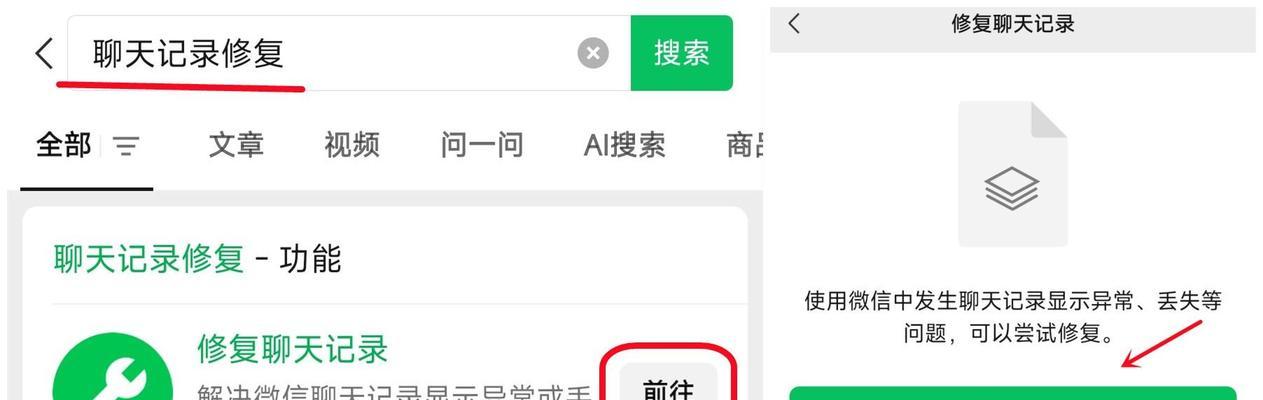Select the 全部 tab

pyautogui.click(x=63, y=146)
